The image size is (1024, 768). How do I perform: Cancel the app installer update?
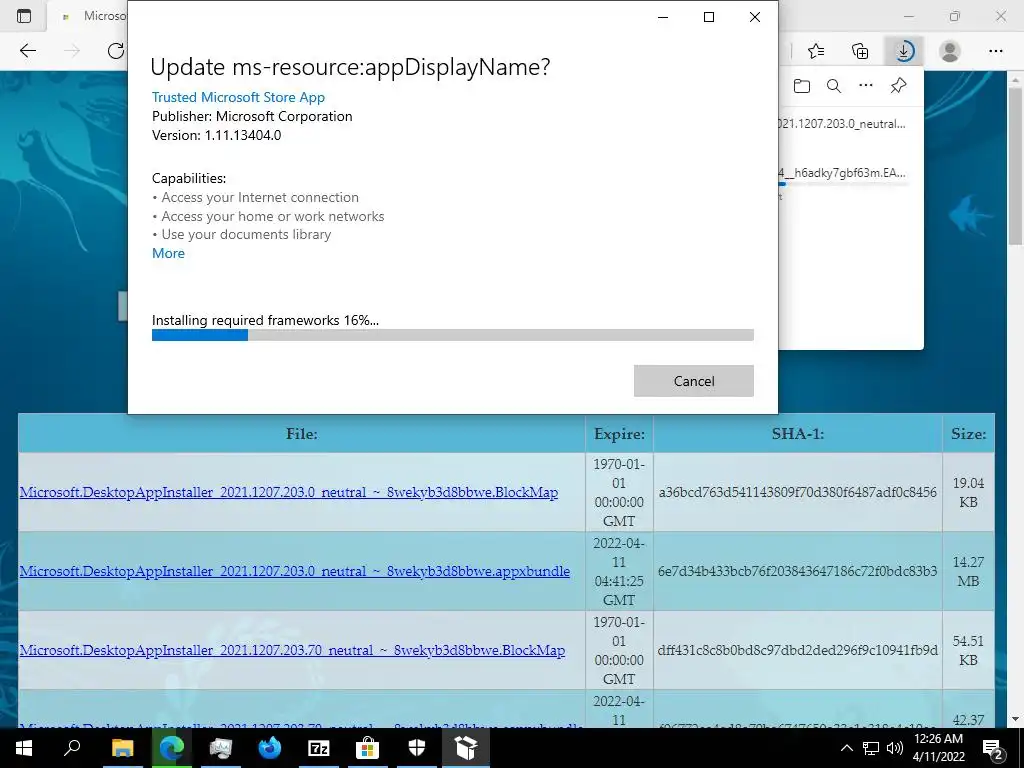[x=694, y=381]
